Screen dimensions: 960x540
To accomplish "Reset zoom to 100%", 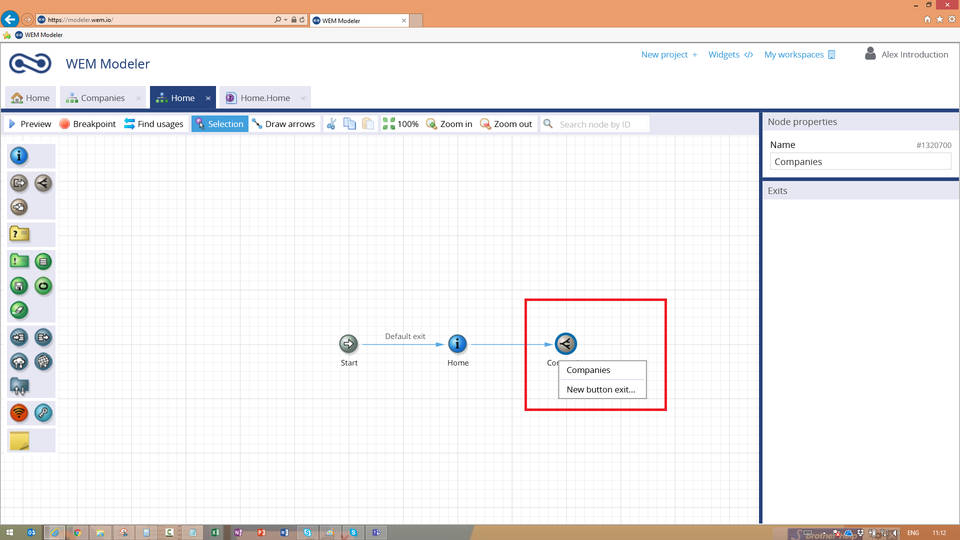I will point(401,124).
